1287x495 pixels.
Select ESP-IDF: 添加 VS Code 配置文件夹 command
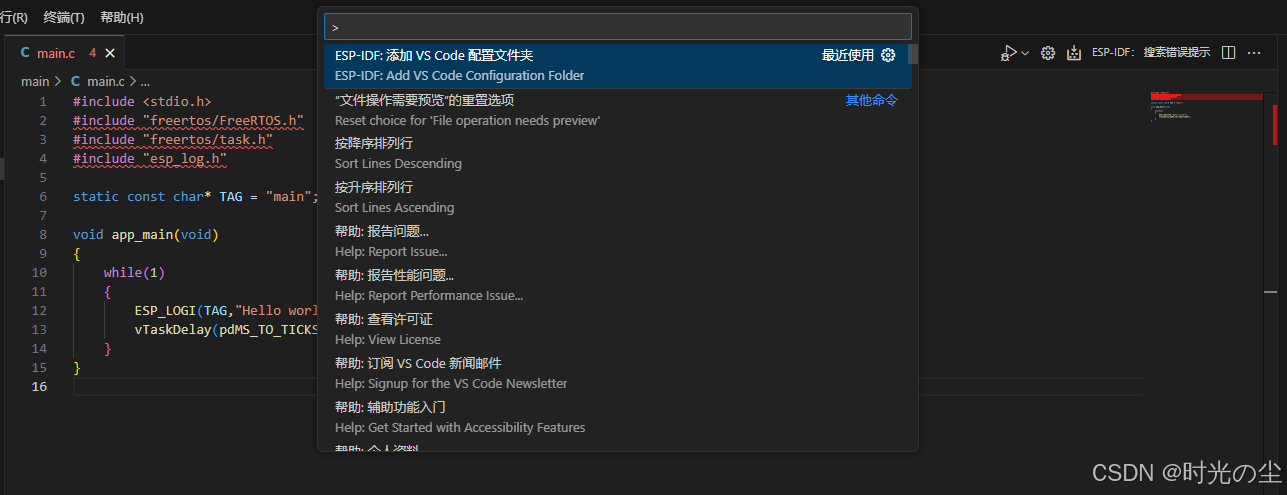(618, 66)
